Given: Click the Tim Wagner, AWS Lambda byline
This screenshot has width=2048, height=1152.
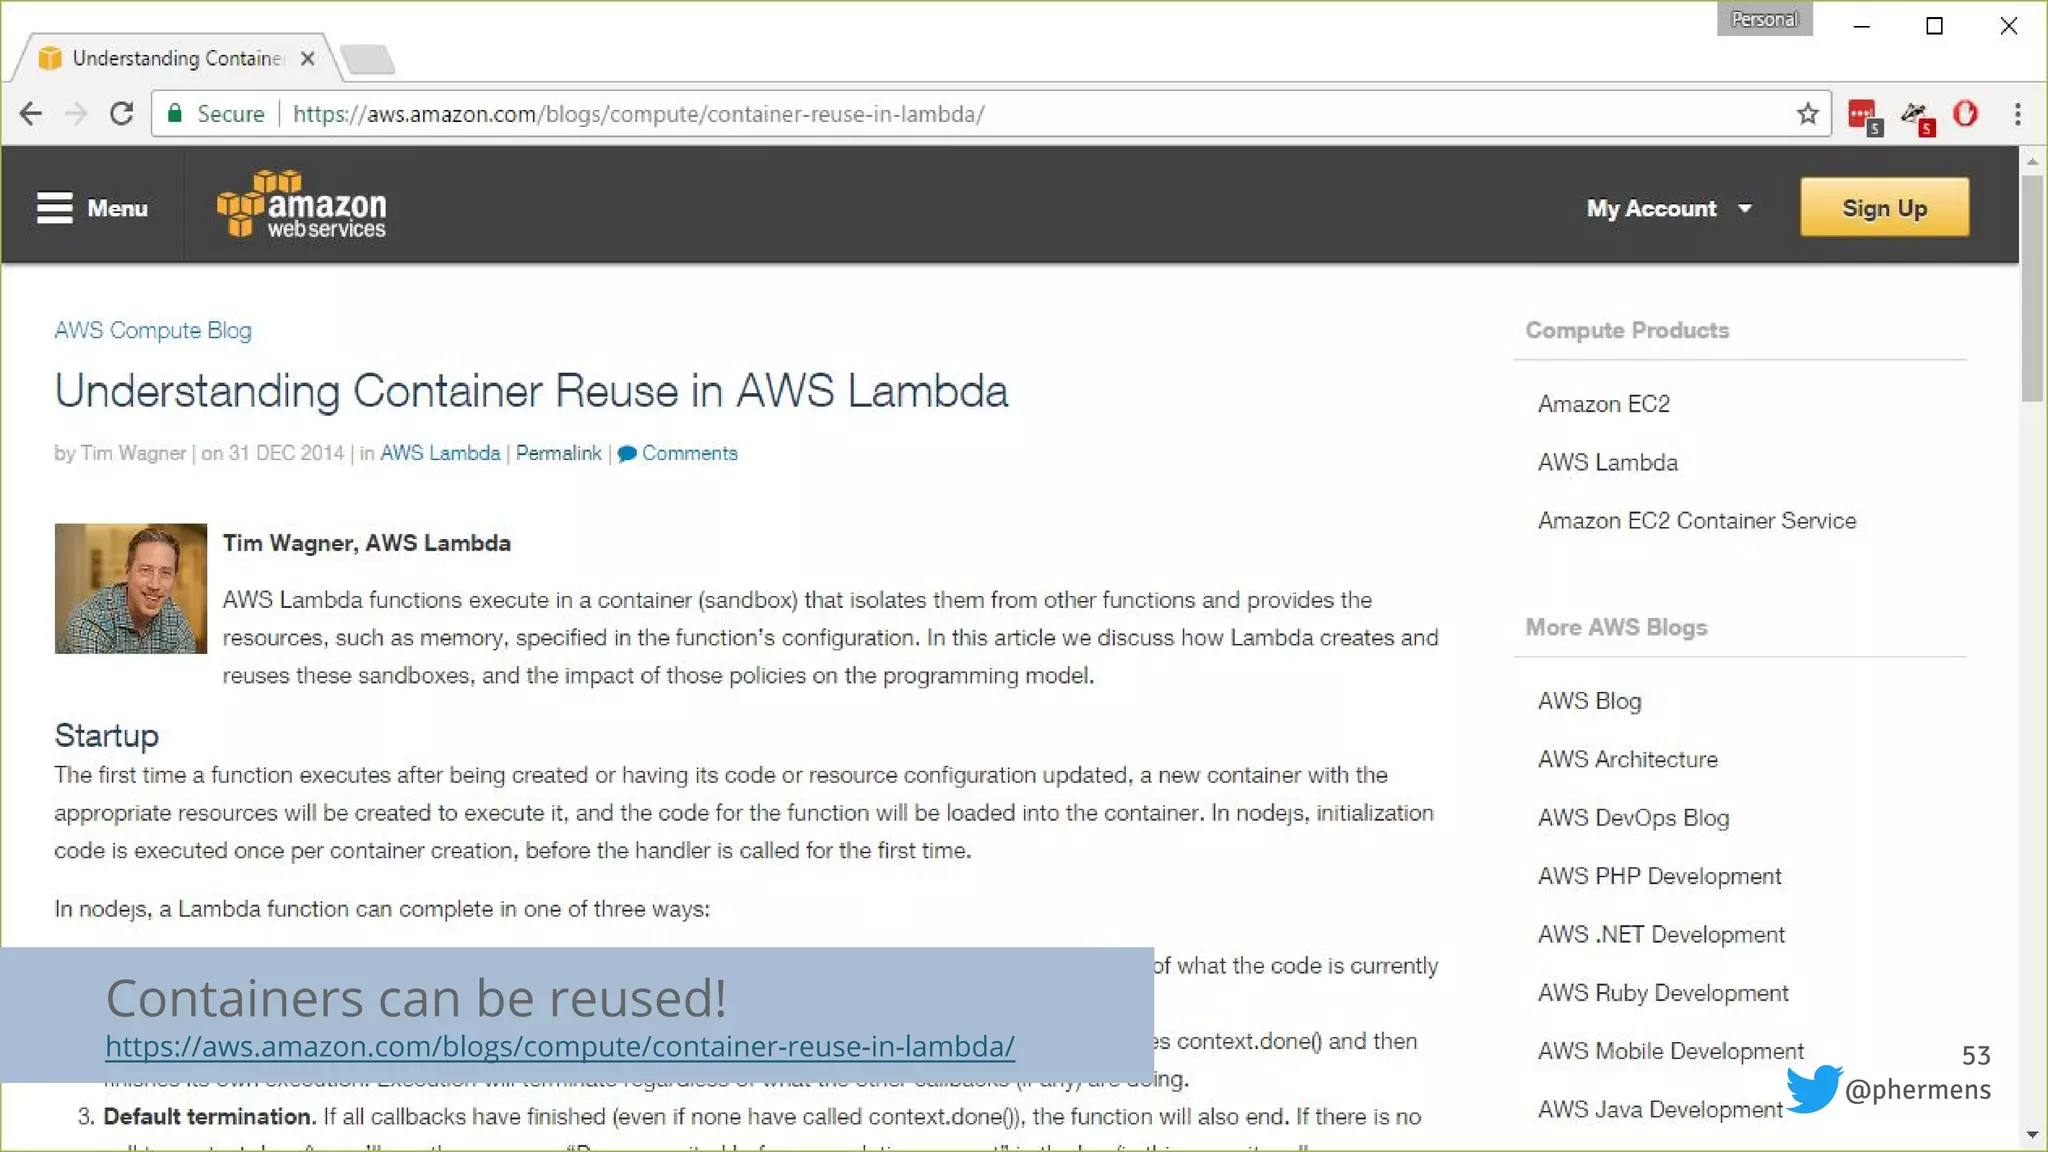Looking at the screenshot, I should point(366,543).
